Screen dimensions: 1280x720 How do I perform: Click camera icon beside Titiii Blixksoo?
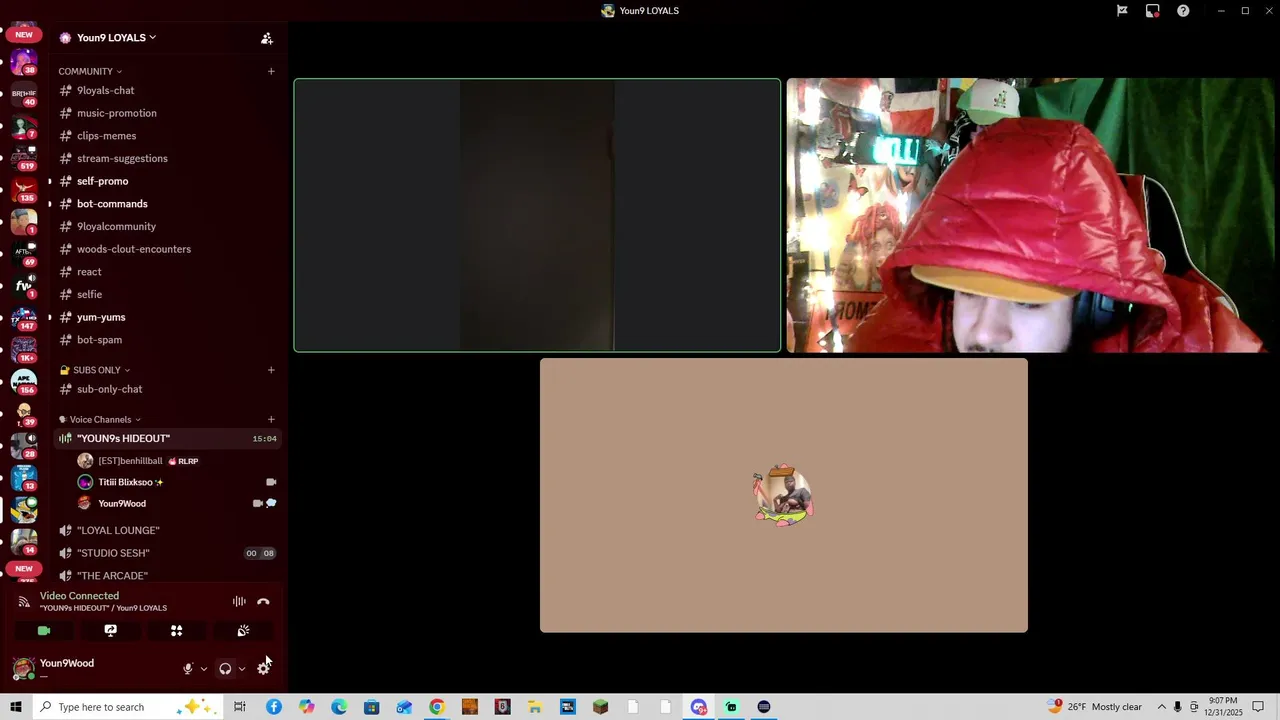271,482
